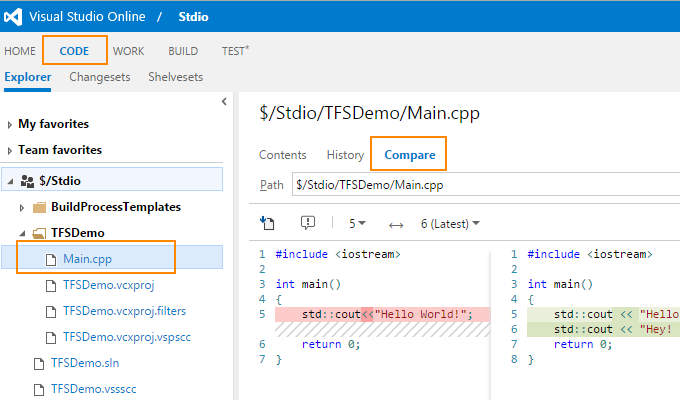The height and width of the screenshot is (400, 680).
Task: Click the comment bubble icon
Action: 308,223
